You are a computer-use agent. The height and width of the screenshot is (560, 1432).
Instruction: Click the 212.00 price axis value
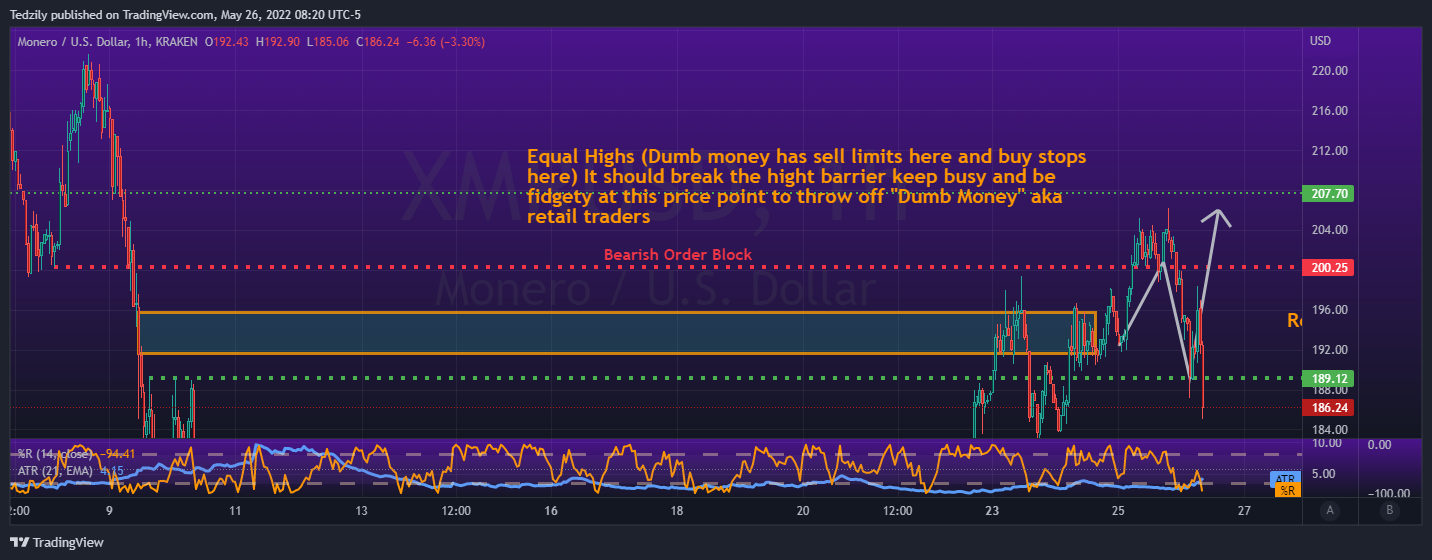[x=1328, y=151]
